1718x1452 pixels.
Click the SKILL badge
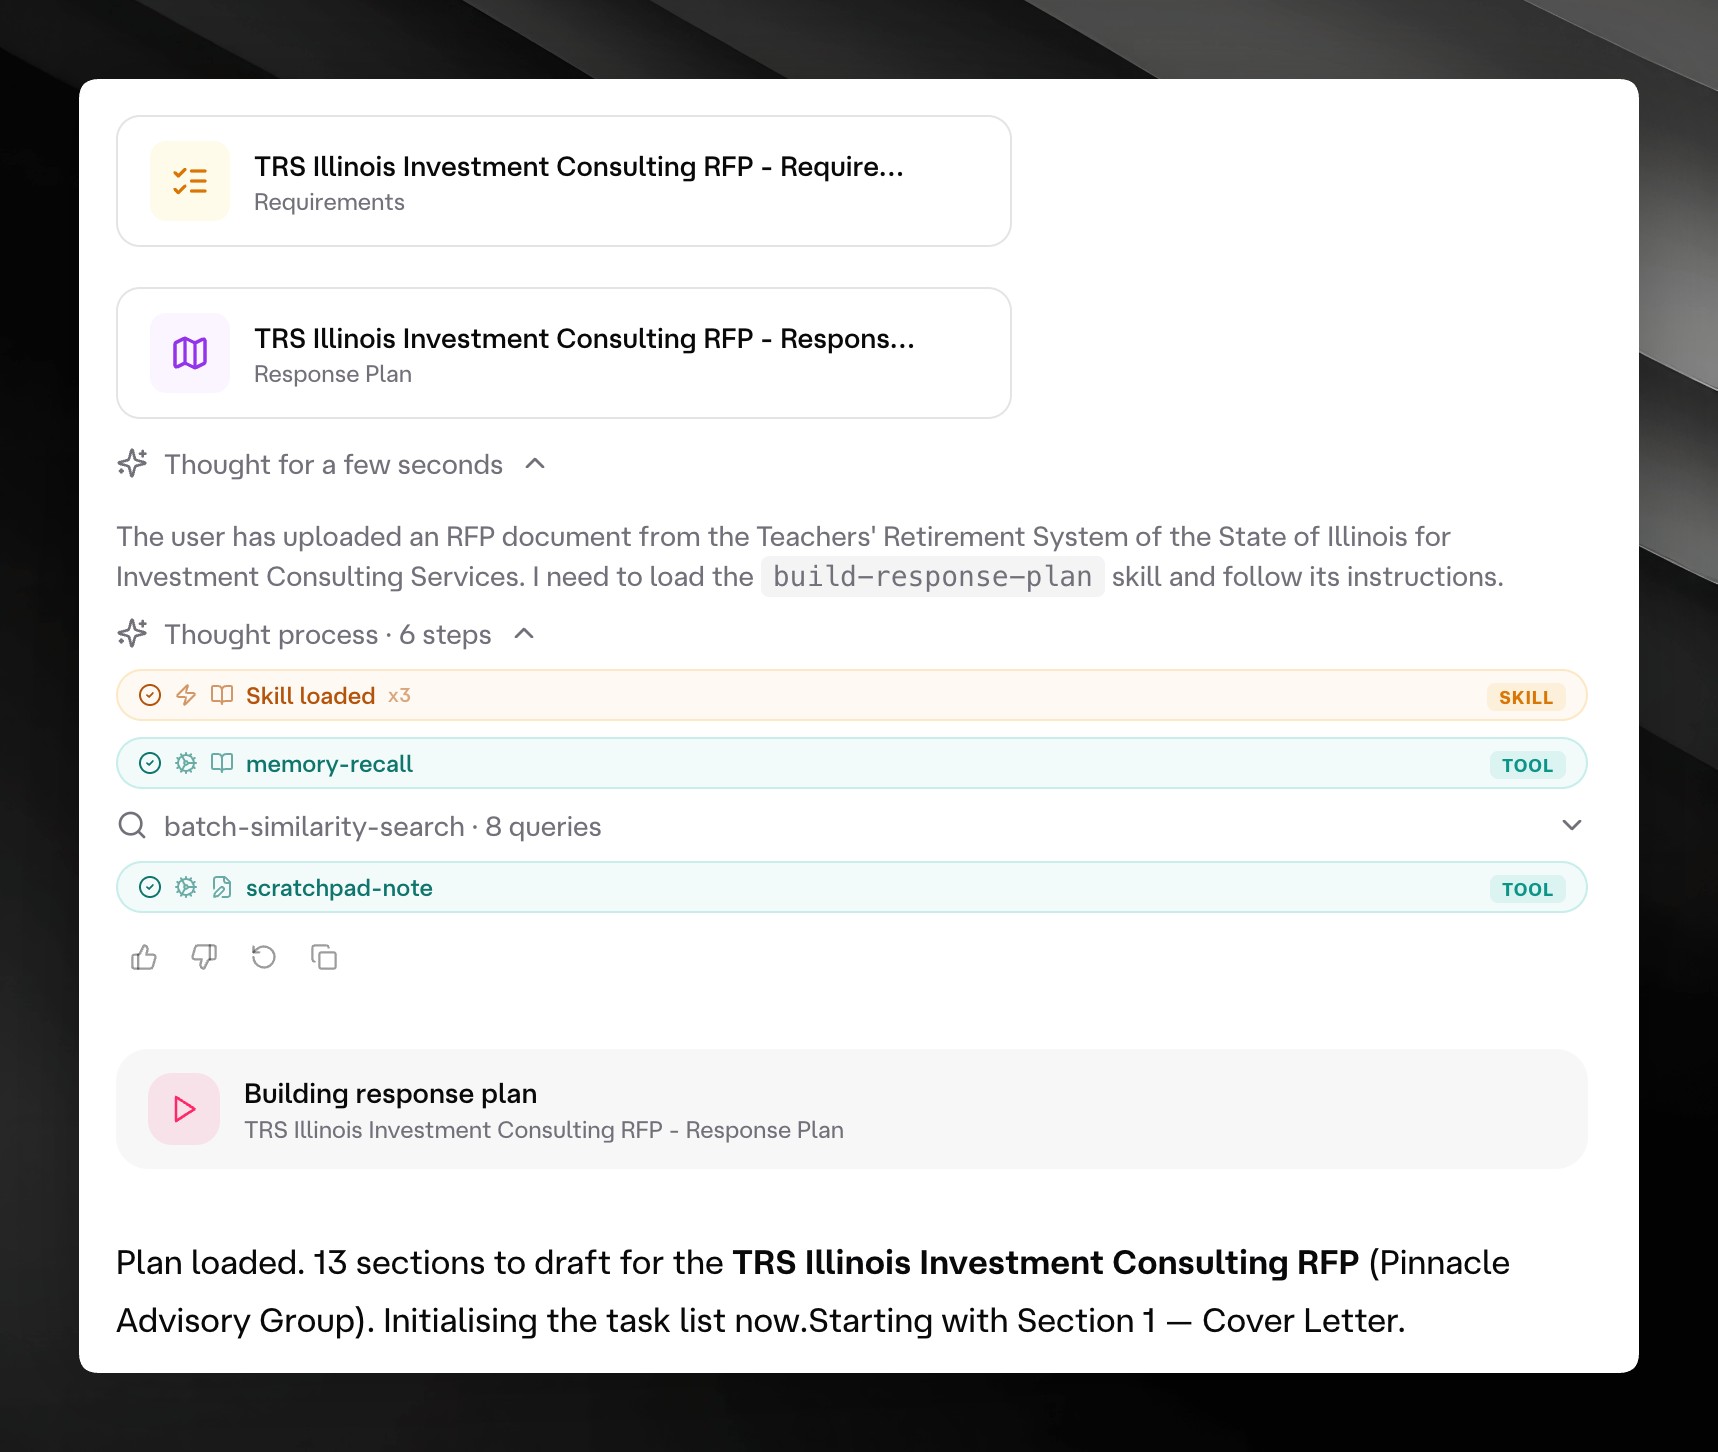tap(1526, 697)
